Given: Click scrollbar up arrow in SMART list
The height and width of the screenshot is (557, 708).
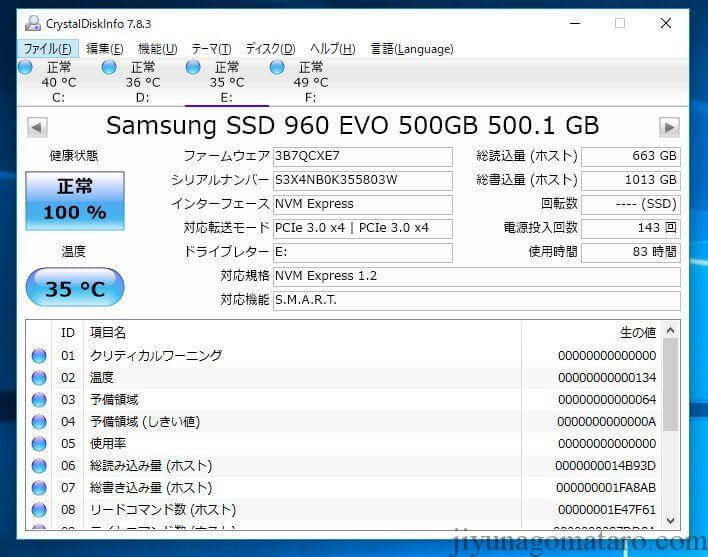Looking at the screenshot, I should pyautogui.click(x=670, y=330).
